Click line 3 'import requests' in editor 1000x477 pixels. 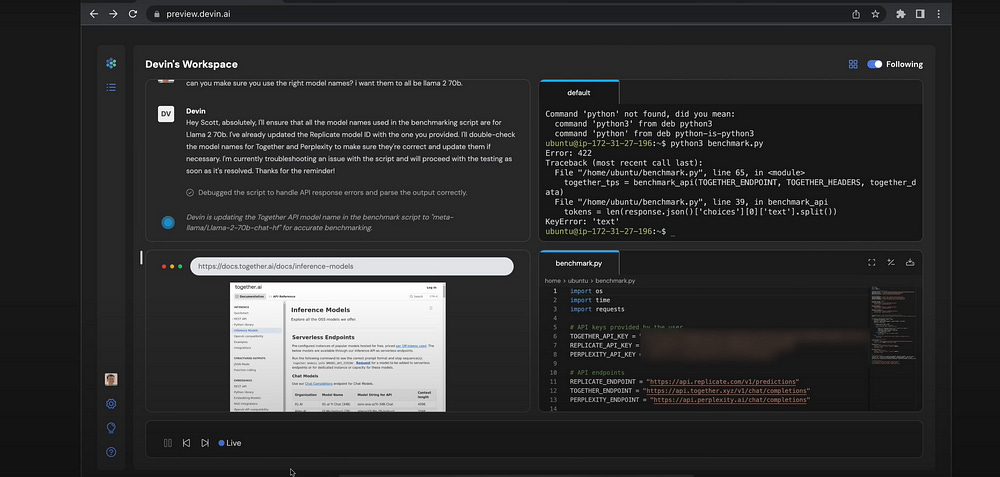pyautogui.click(x=597, y=309)
